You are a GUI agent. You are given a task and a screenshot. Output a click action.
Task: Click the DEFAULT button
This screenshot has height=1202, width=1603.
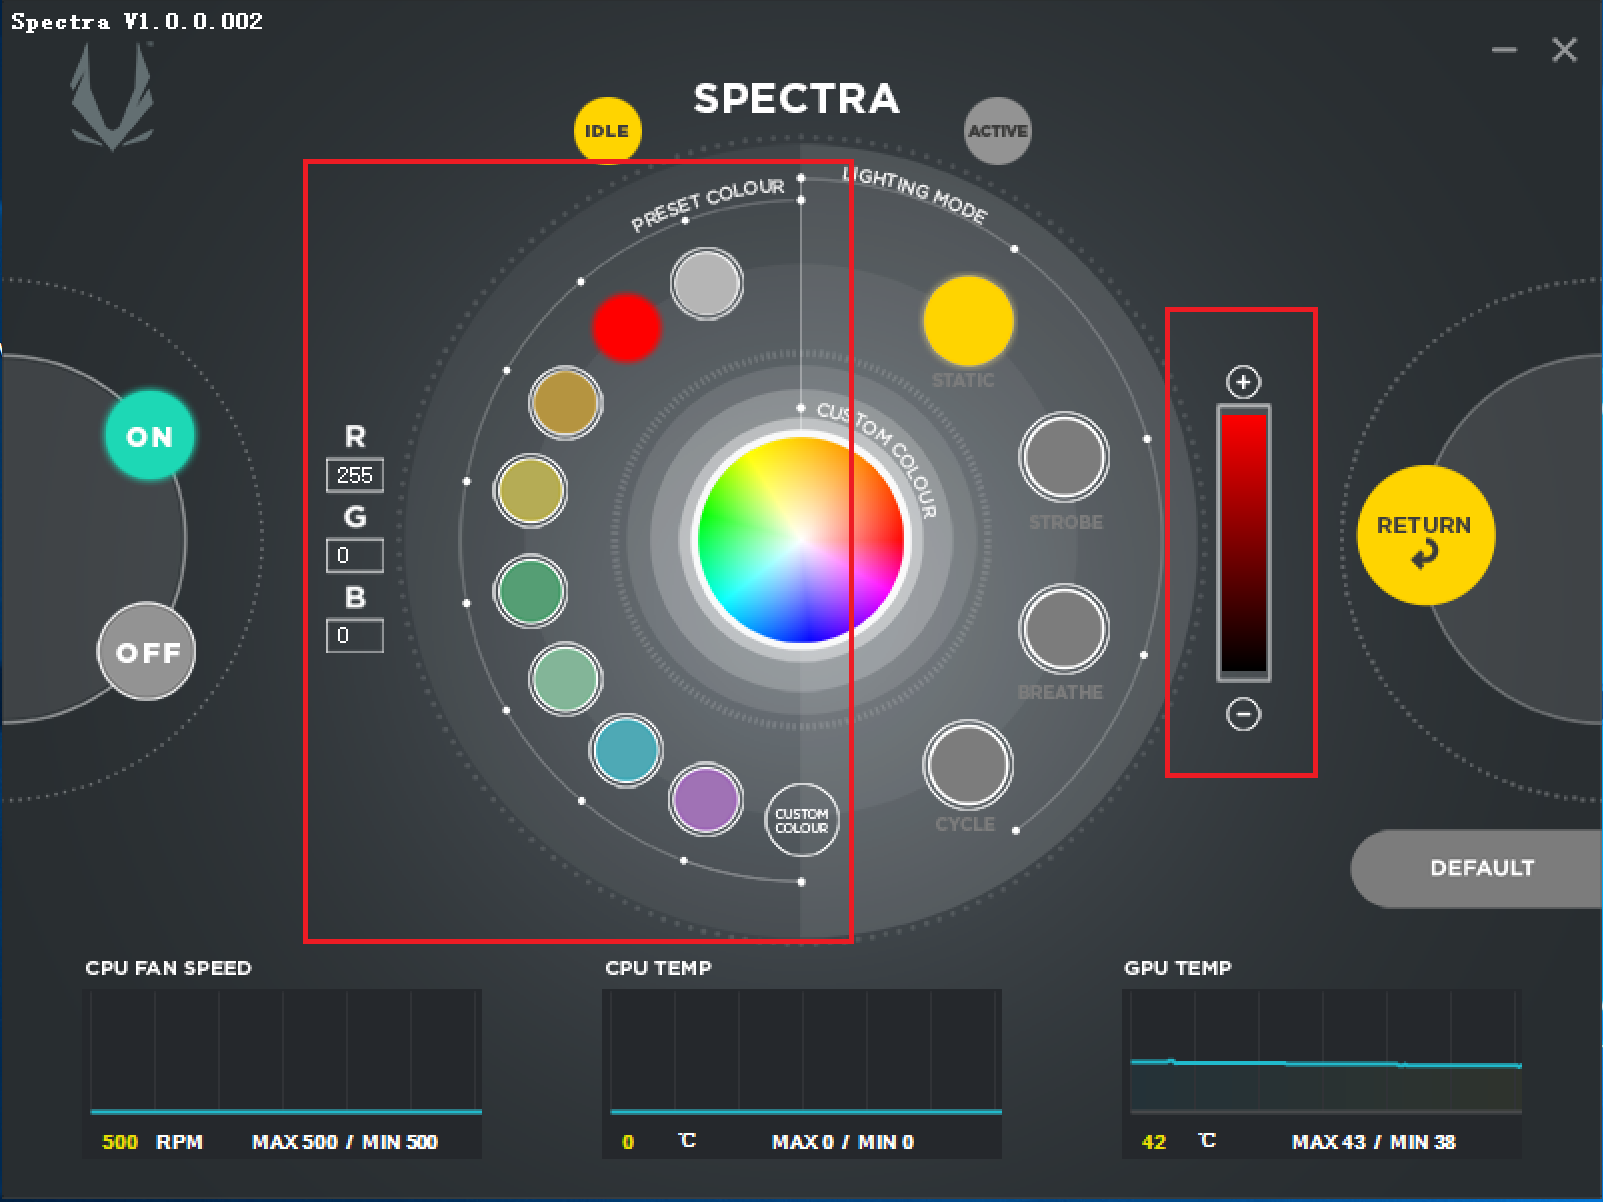tap(1478, 868)
